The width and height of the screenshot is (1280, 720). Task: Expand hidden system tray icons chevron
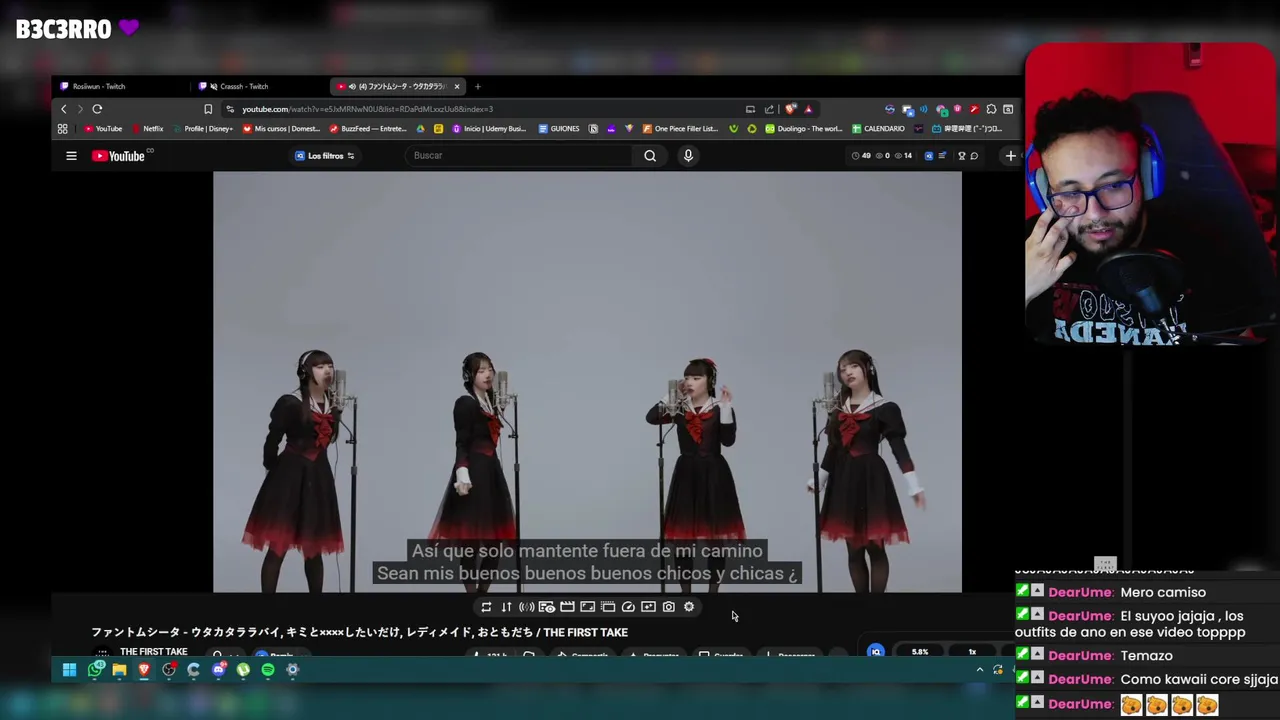980,670
